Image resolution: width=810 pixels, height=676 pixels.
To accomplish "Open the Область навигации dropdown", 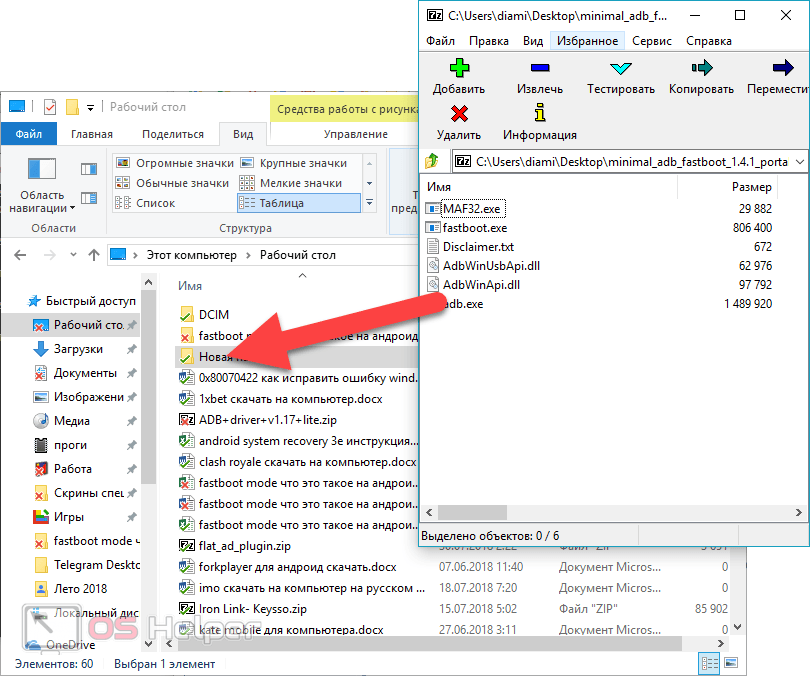I will (x=42, y=186).
